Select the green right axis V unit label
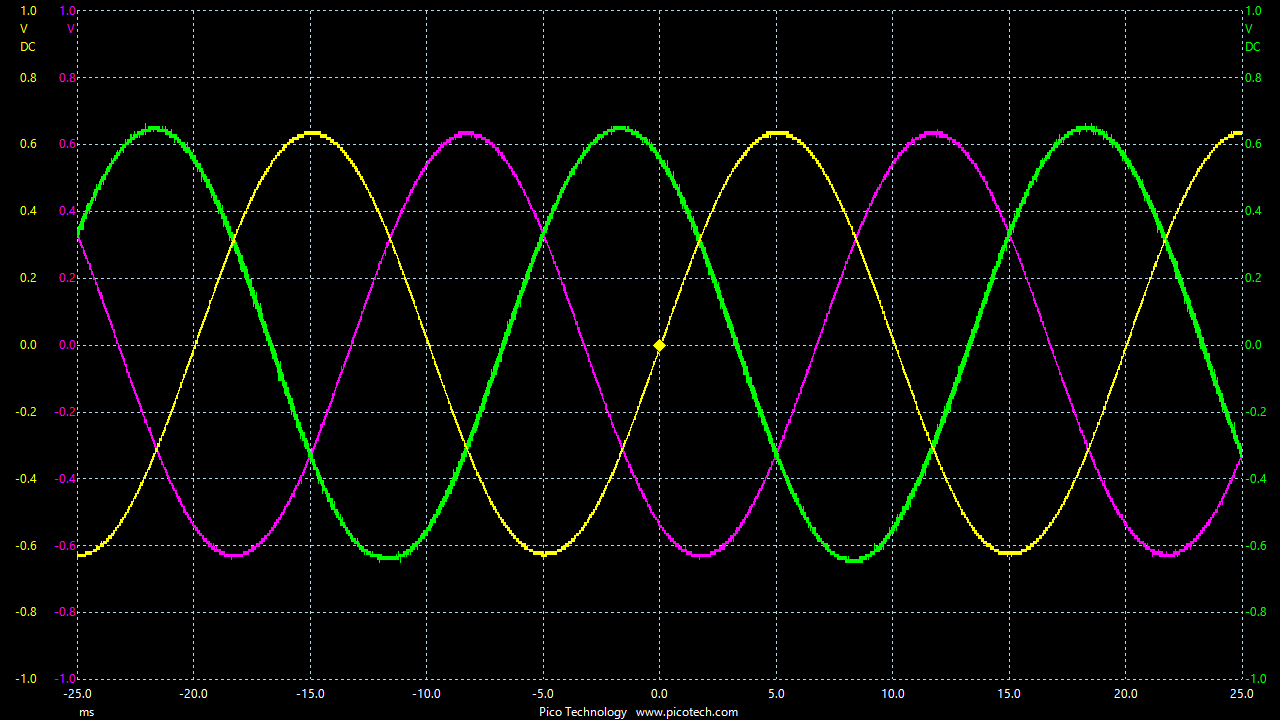Image resolution: width=1280 pixels, height=720 pixels. tap(1247, 28)
